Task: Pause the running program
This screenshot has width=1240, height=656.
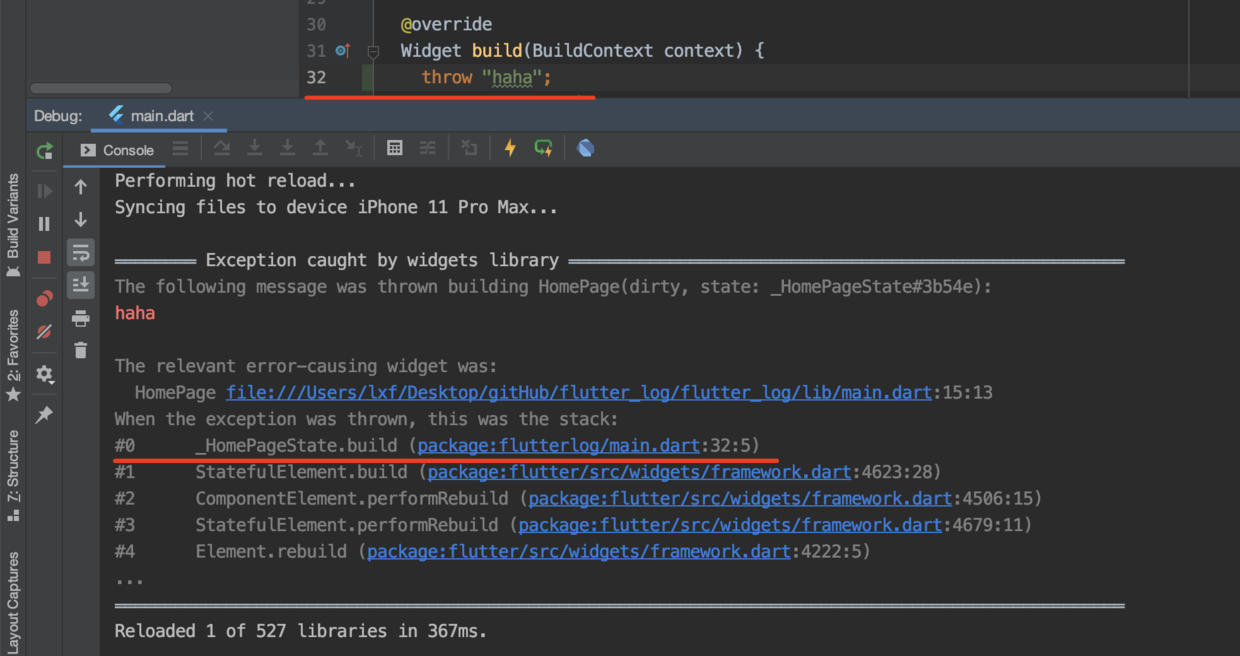Action: pos(44,224)
